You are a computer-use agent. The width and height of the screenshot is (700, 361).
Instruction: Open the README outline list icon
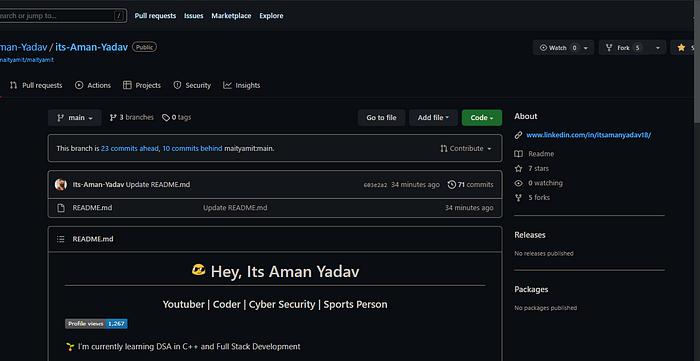coord(61,239)
